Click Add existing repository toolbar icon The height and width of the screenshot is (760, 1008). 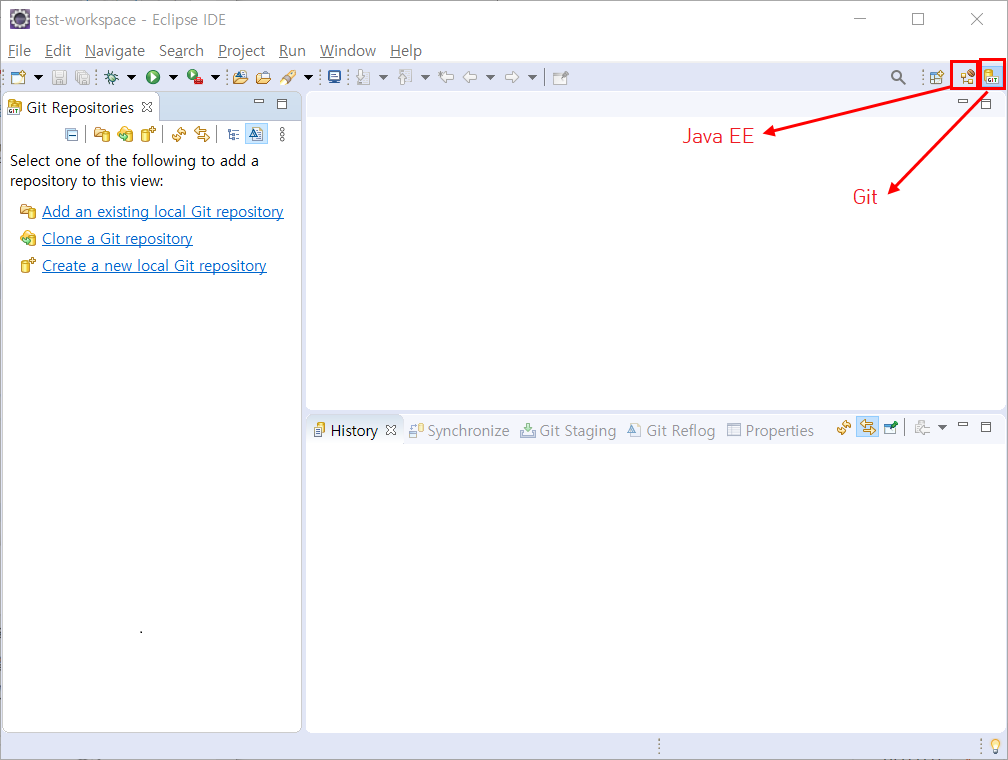[102, 134]
